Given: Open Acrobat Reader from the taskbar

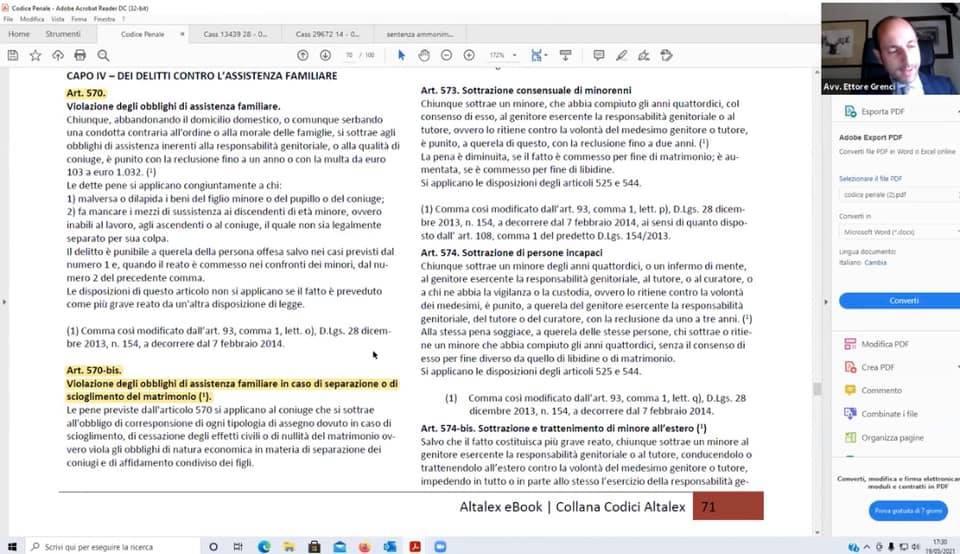Looking at the screenshot, I should (x=414, y=547).
